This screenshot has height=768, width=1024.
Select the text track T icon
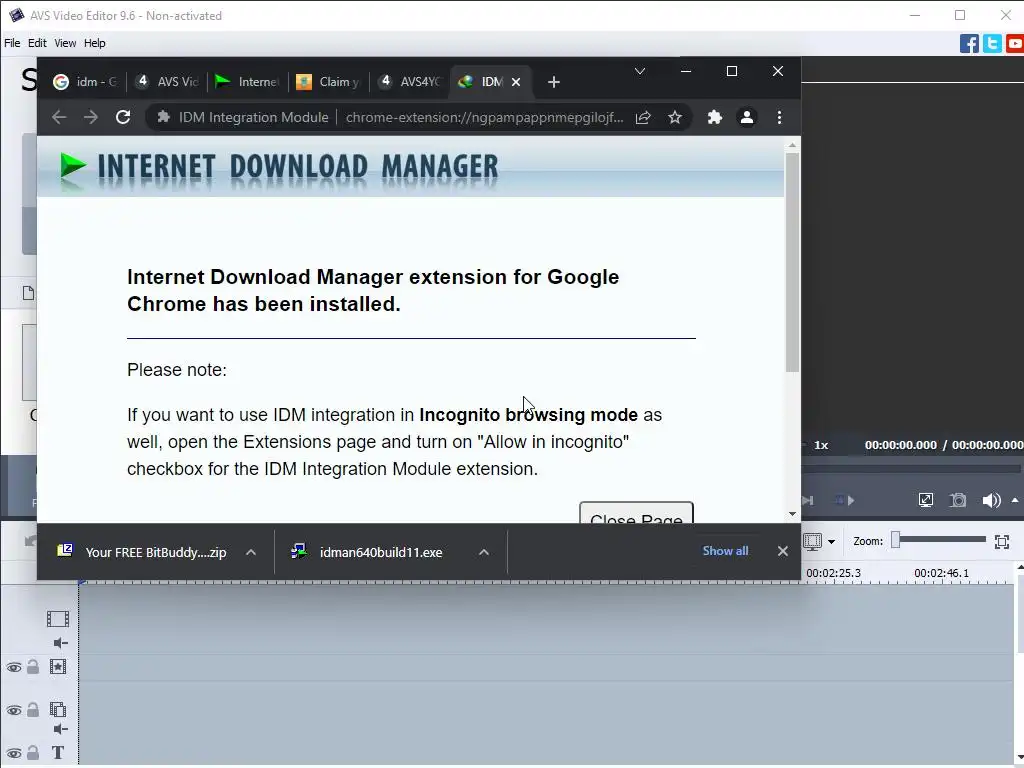pyautogui.click(x=58, y=753)
